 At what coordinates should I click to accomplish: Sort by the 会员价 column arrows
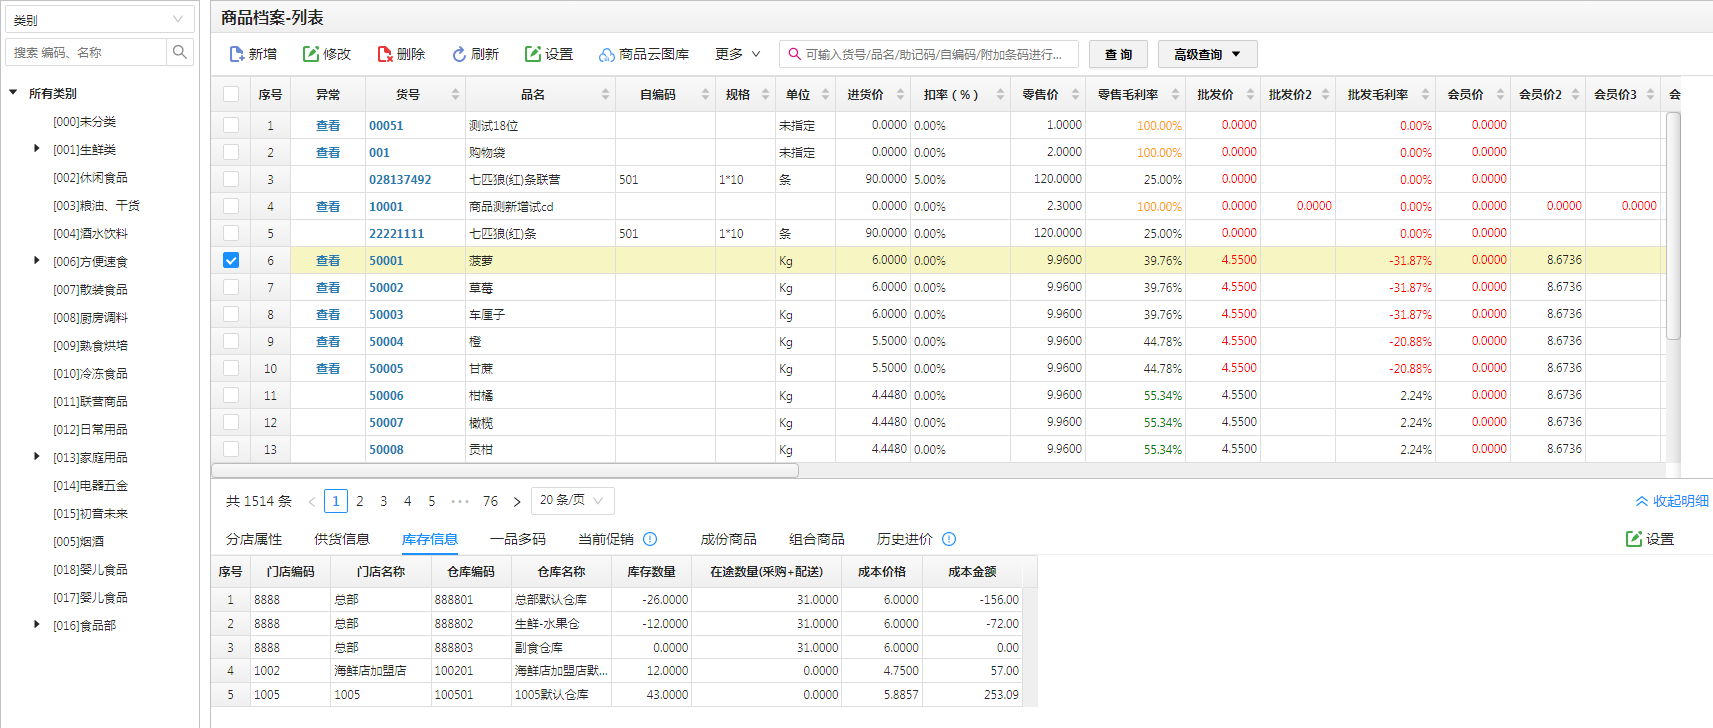click(1500, 94)
